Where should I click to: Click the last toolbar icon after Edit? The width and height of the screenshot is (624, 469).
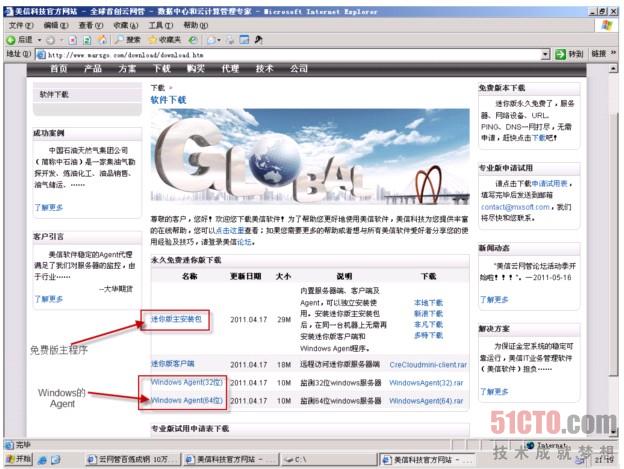click(x=259, y=40)
